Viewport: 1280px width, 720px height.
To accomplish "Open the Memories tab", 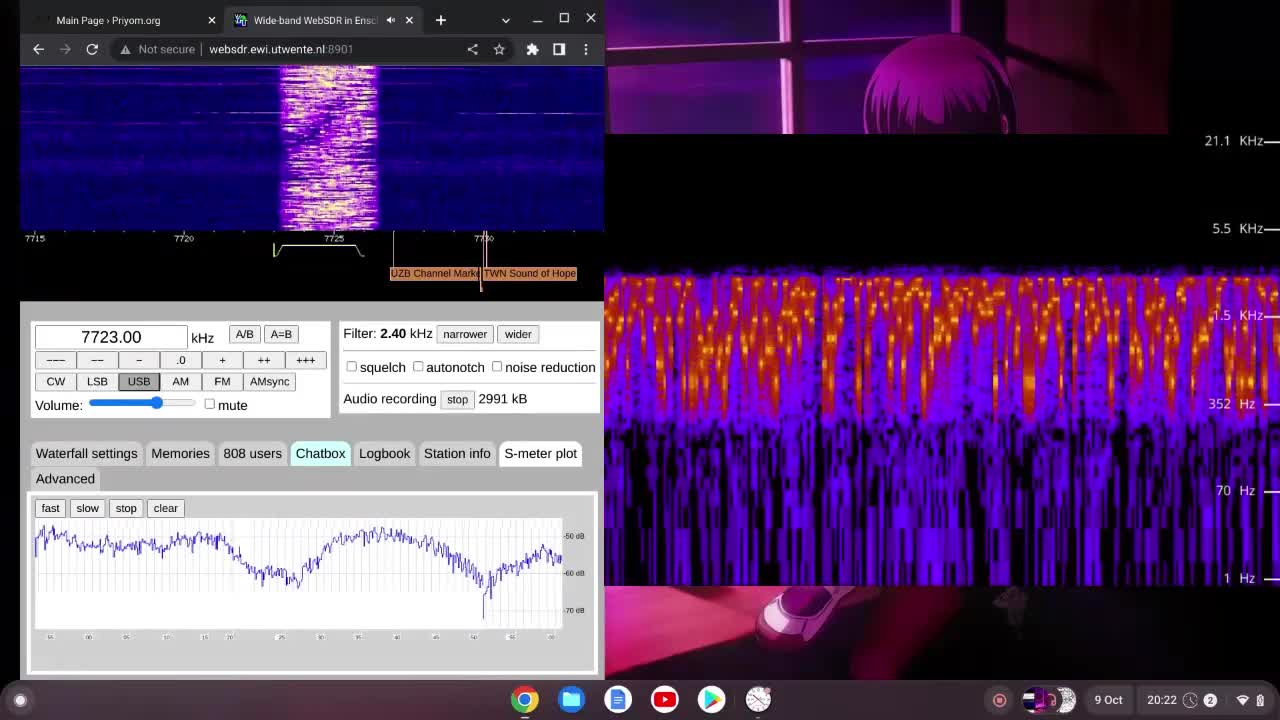I will (x=180, y=453).
